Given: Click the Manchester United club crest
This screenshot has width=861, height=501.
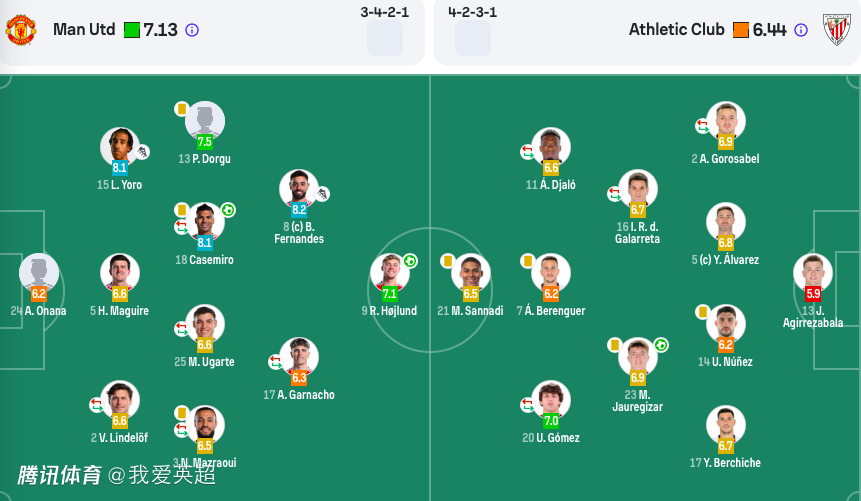Looking at the screenshot, I should click(x=21, y=30).
